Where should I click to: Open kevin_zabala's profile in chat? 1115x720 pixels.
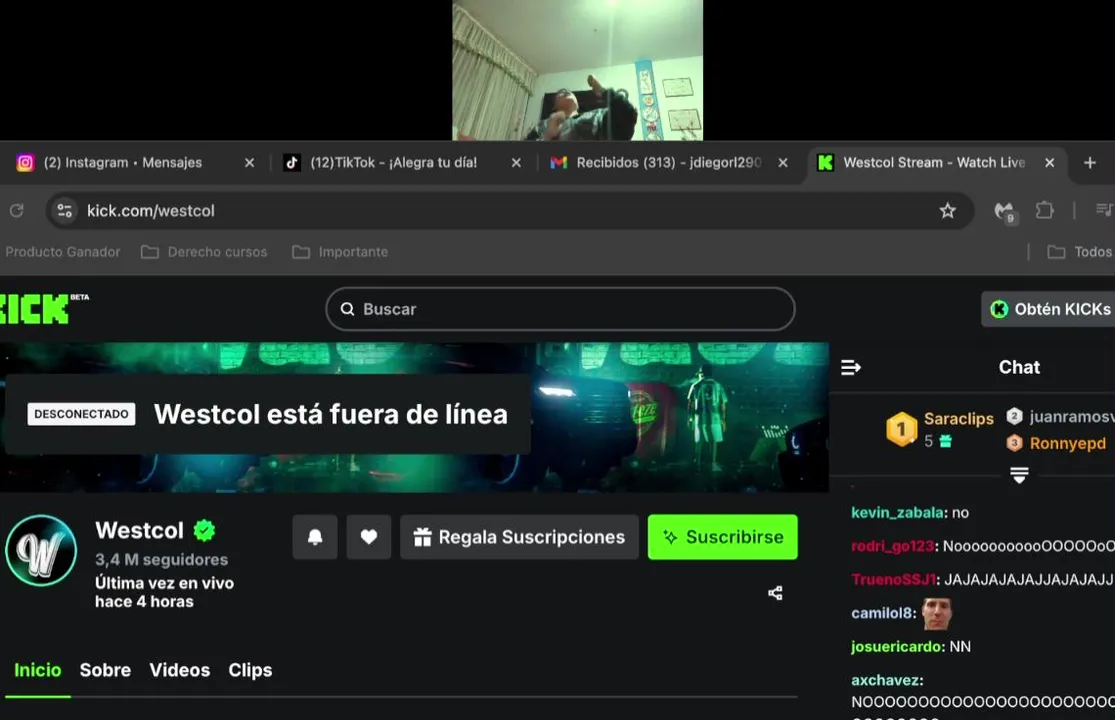[897, 512]
